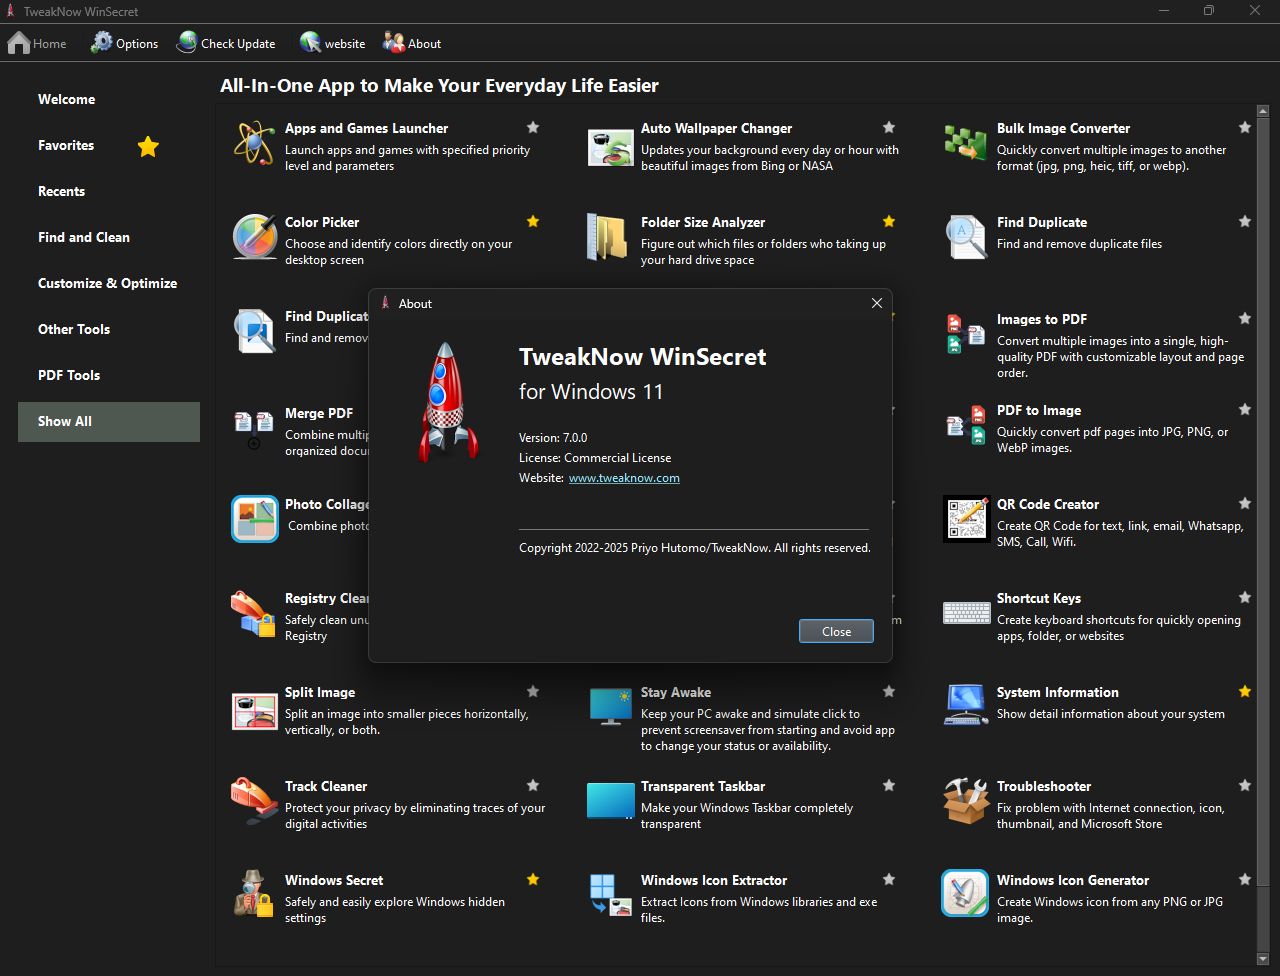
Task: Switch to the Welcome section
Action: (109, 99)
